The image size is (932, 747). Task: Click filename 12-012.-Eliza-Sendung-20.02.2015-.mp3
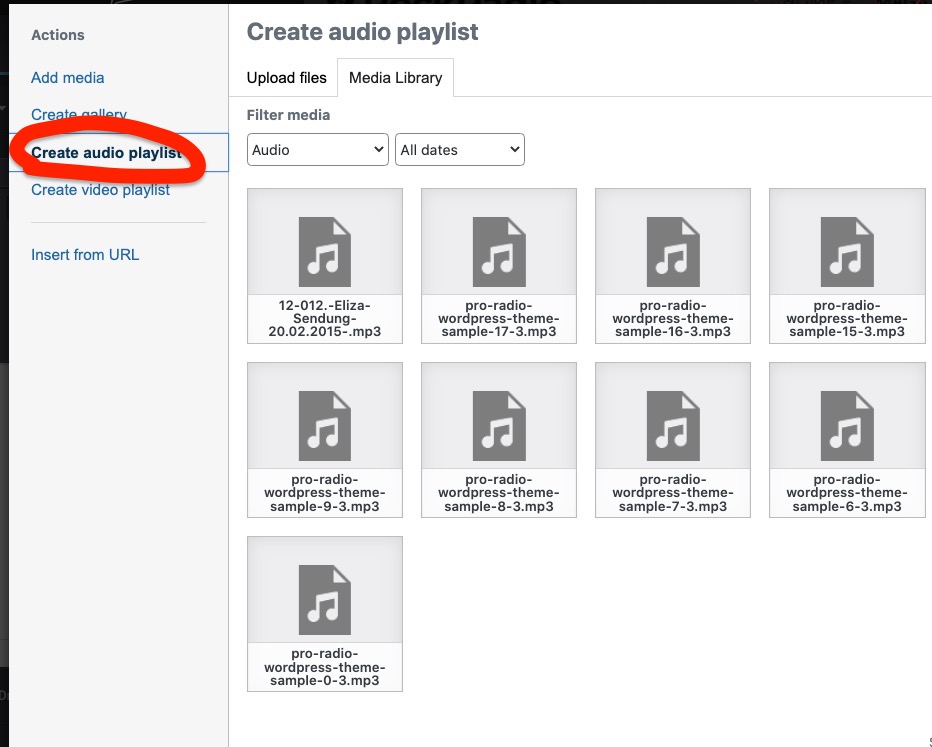[325, 319]
